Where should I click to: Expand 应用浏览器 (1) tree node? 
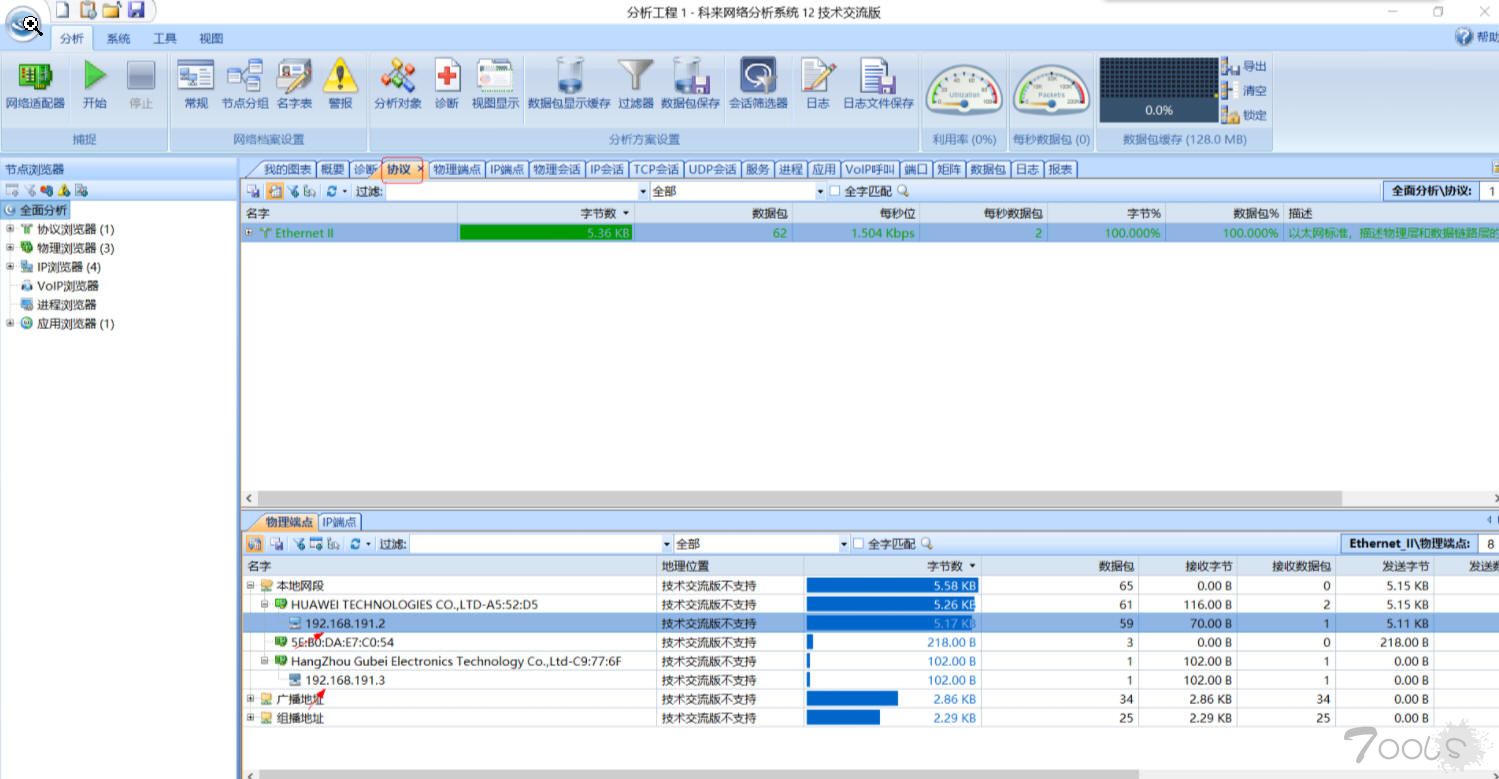coord(10,324)
